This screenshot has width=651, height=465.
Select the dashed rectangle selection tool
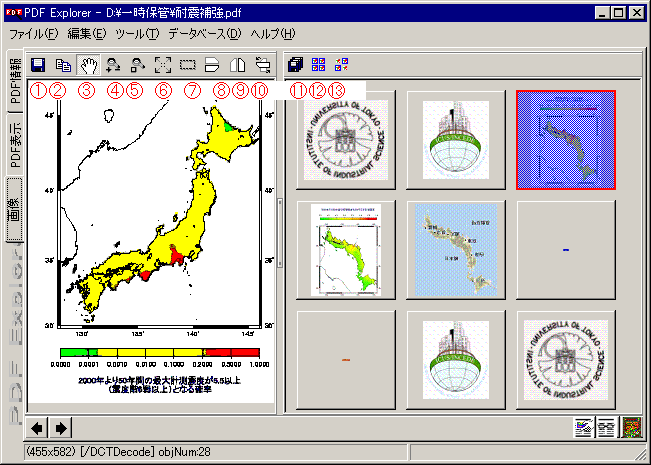click(188, 65)
